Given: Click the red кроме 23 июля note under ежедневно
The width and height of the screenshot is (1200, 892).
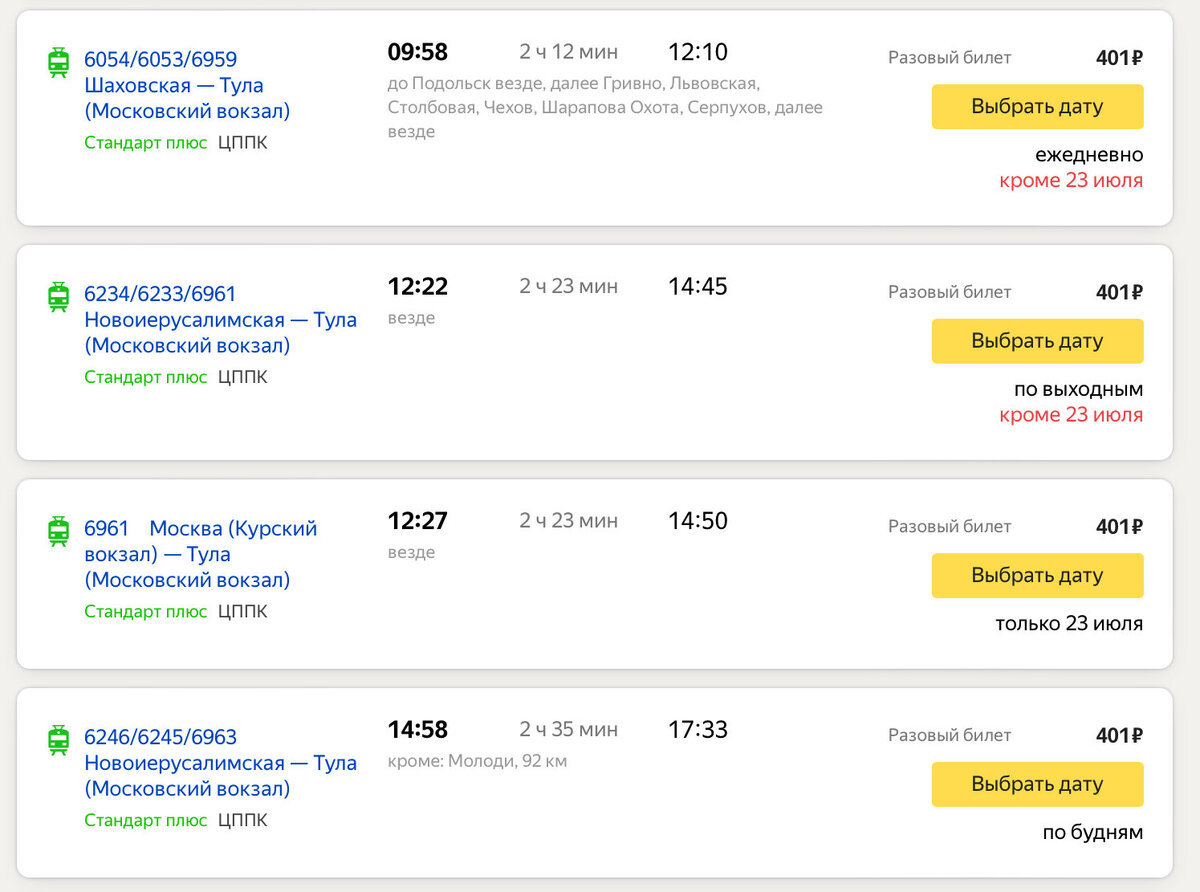Looking at the screenshot, I should 1070,181.
